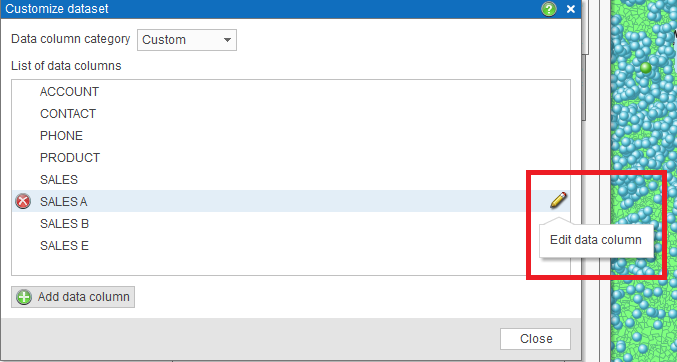The image size is (677, 362).
Task: Open help using the green question mark icon
Action: (549, 9)
